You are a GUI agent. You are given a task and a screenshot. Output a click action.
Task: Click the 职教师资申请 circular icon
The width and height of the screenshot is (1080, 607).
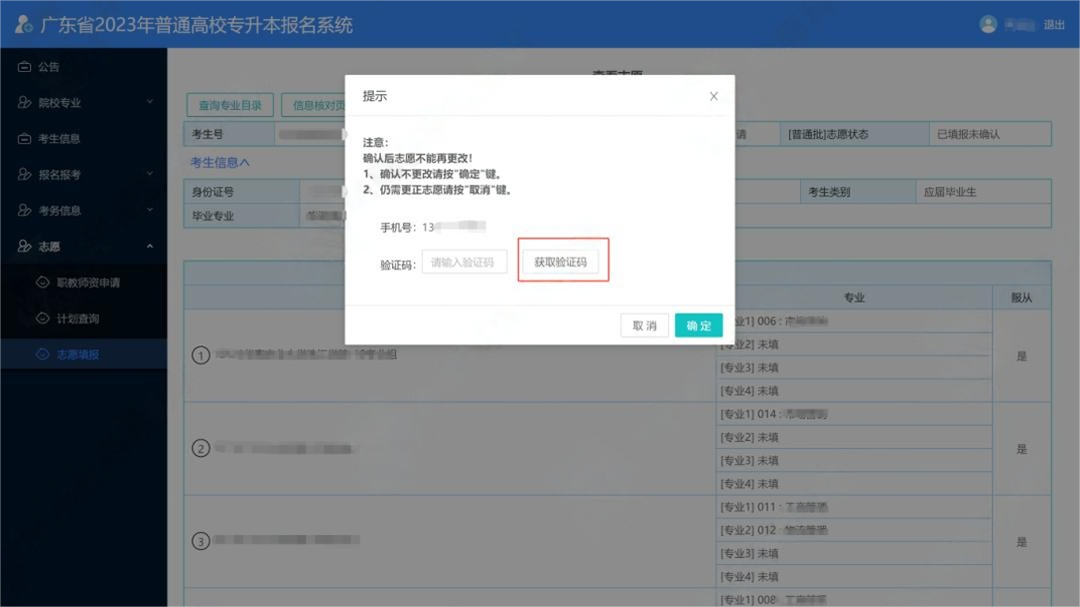click(x=44, y=283)
